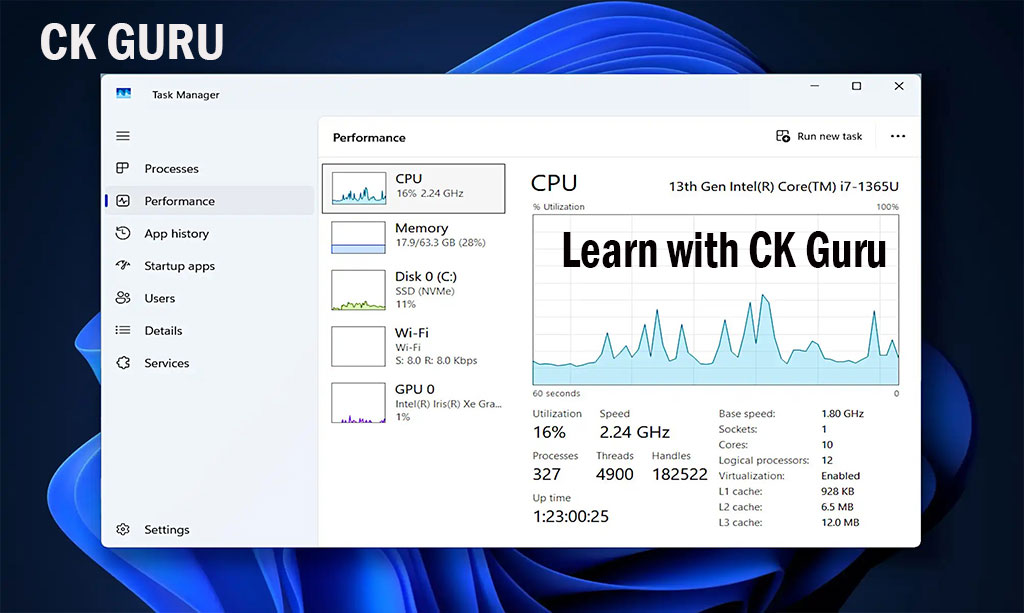Viewport: 1024px width, 613px height.
Task: Go to the App history label
Action: point(176,233)
